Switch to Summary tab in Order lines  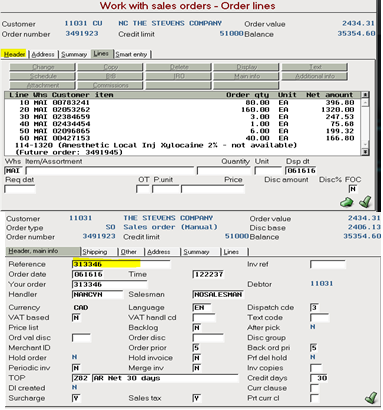pos(74,54)
